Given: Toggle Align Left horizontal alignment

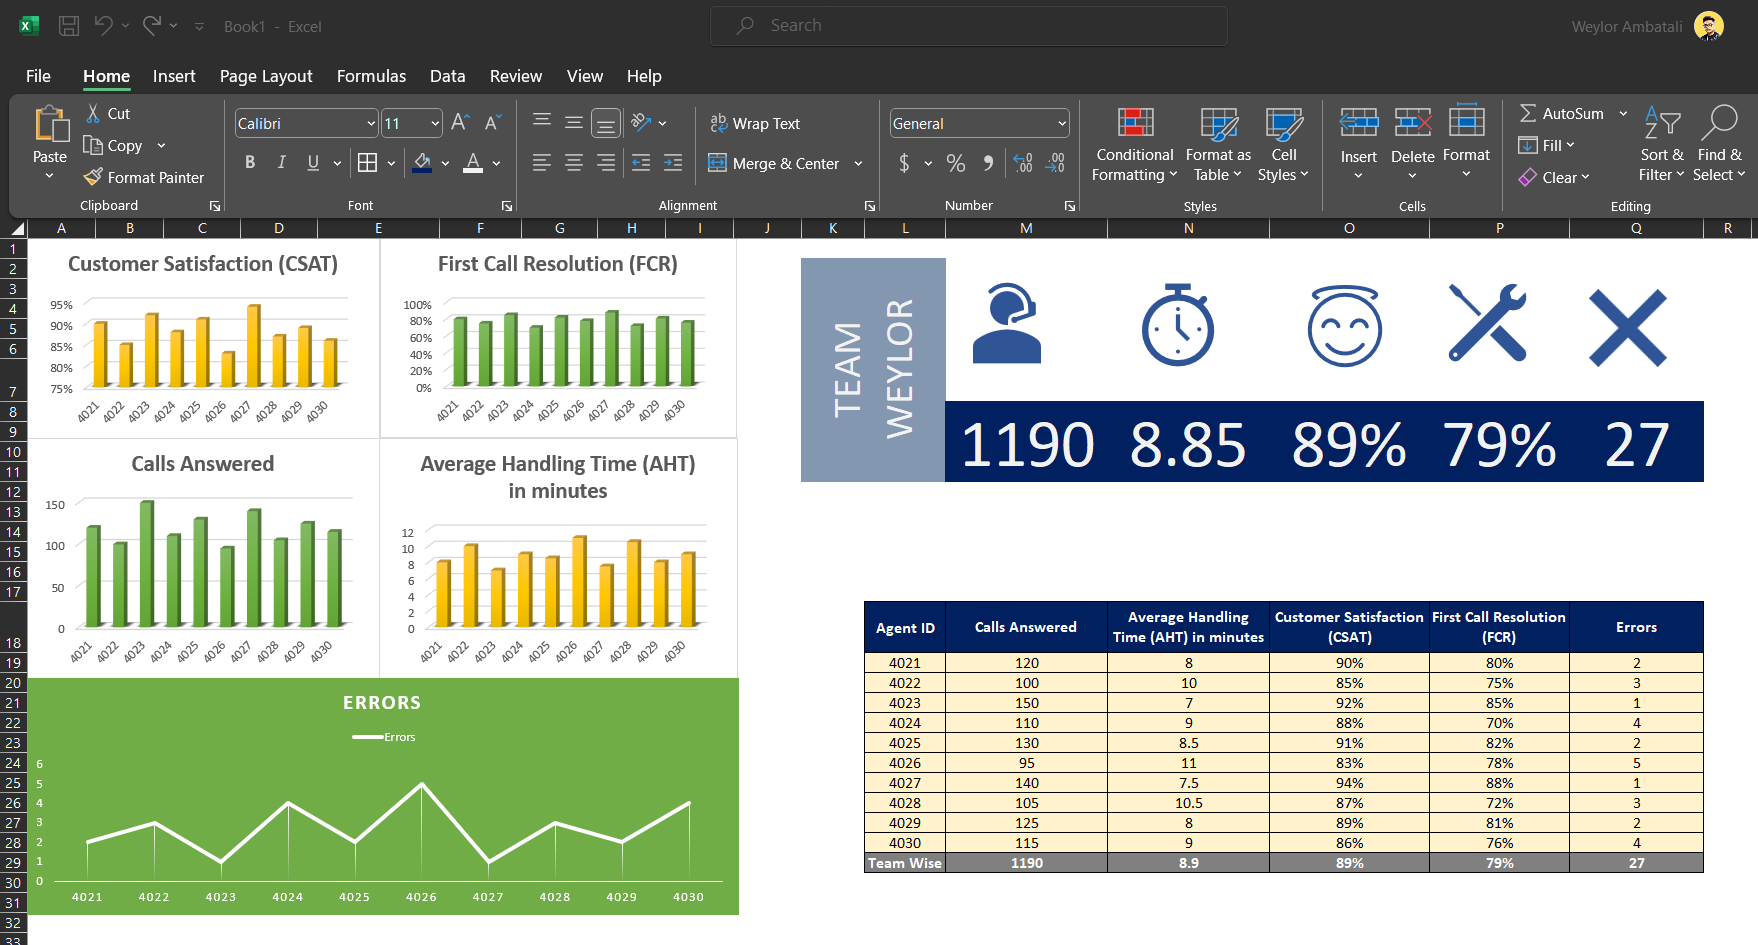Looking at the screenshot, I should click(x=542, y=162).
